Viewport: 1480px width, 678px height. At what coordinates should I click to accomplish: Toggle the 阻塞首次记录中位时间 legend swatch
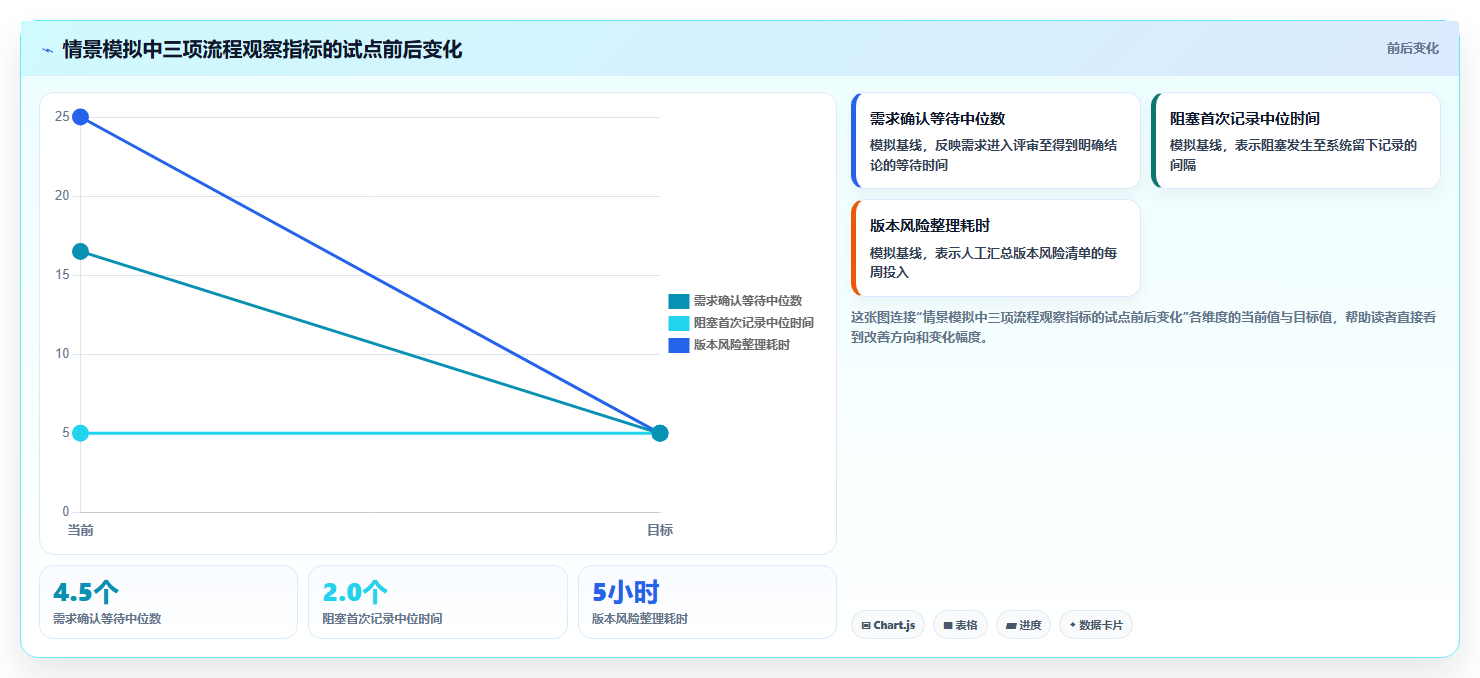click(x=679, y=323)
